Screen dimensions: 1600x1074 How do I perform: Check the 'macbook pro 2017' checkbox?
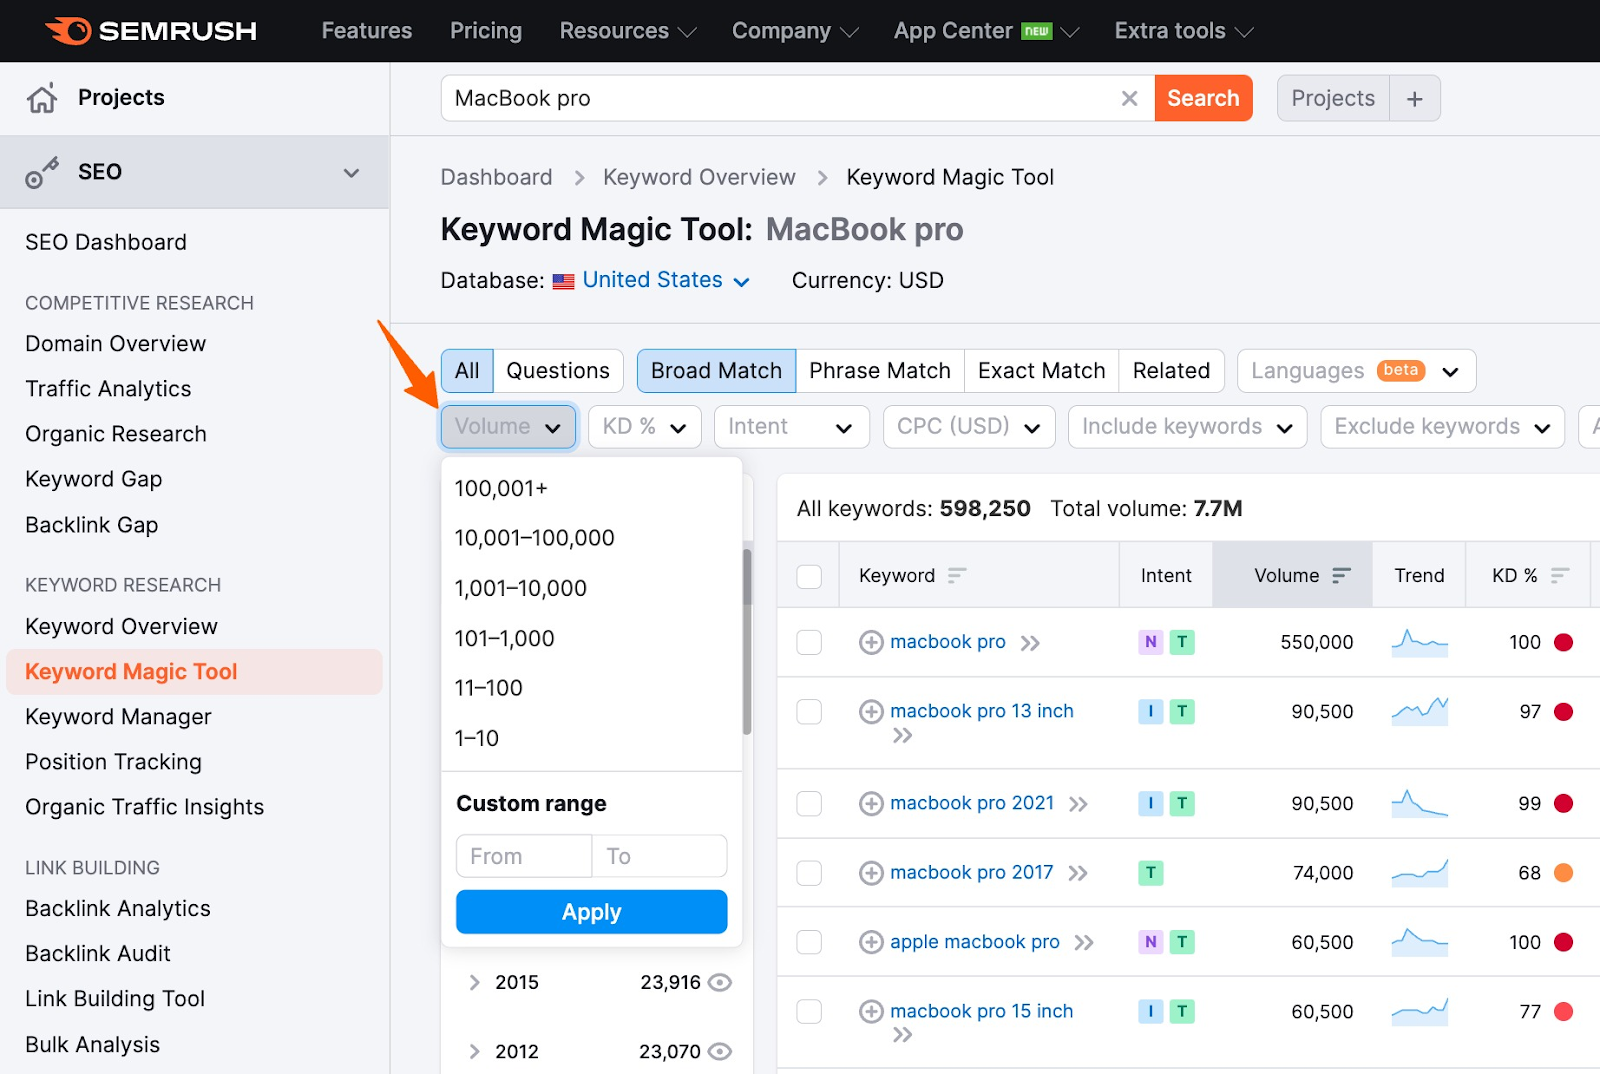click(809, 873)
